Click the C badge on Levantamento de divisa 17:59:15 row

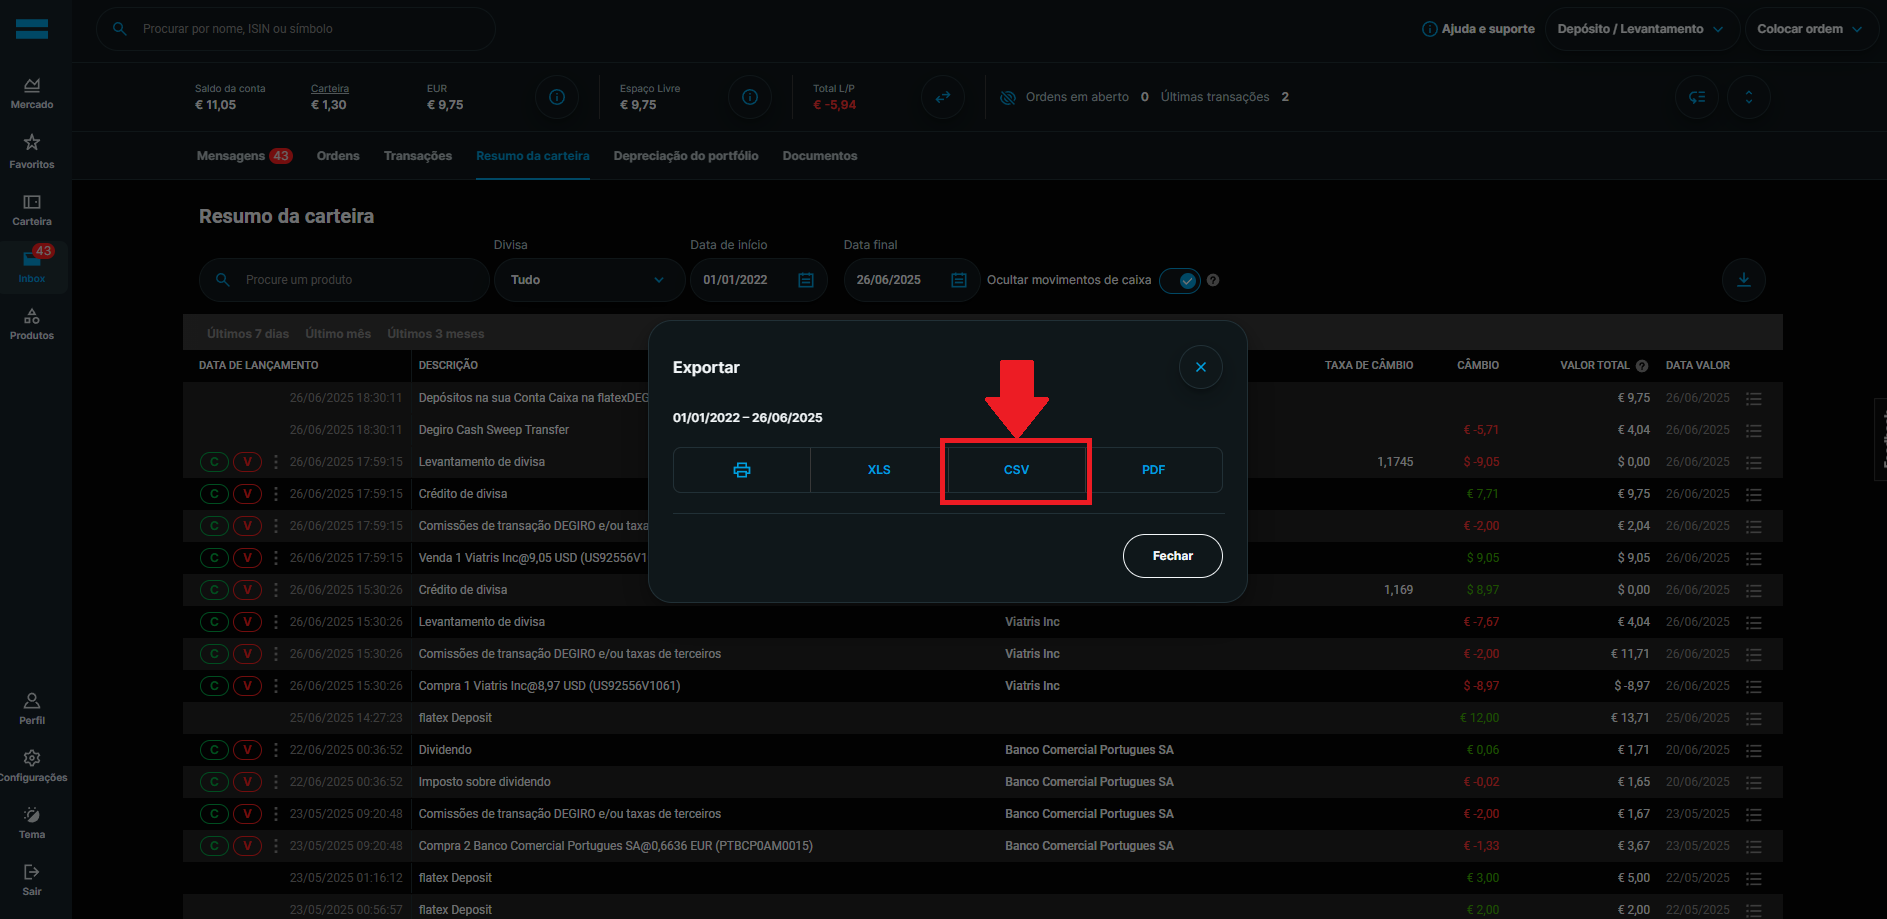[x=214, y=462]
